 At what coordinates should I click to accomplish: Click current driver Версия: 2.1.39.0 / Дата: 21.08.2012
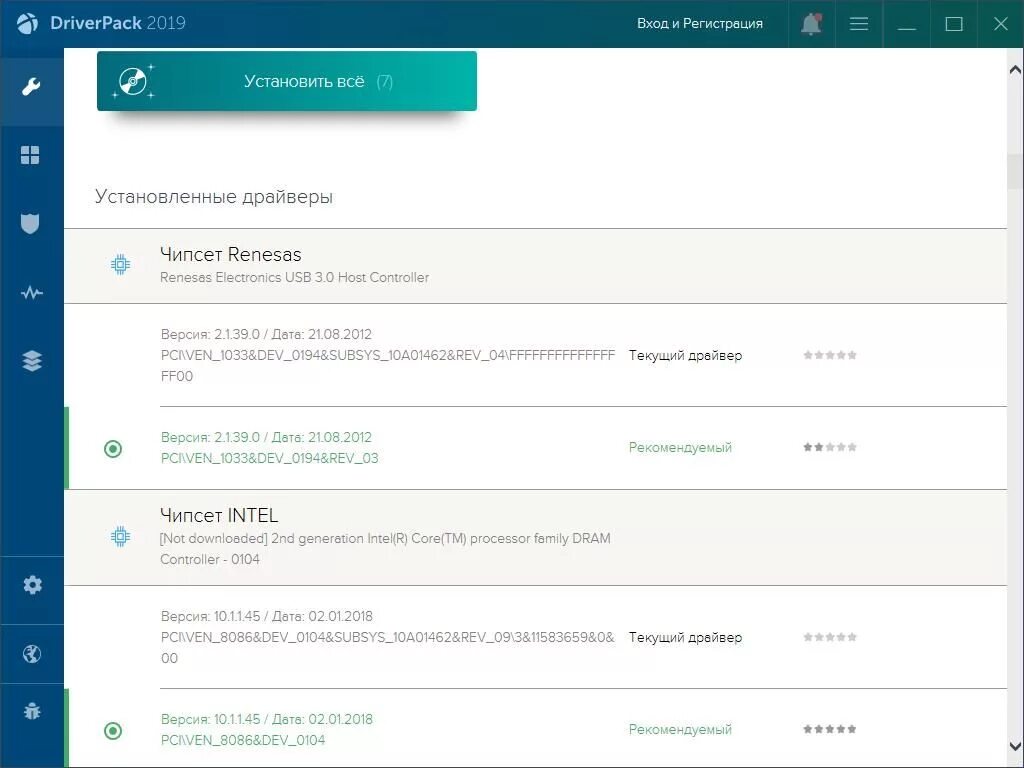(x=266, y=334)
